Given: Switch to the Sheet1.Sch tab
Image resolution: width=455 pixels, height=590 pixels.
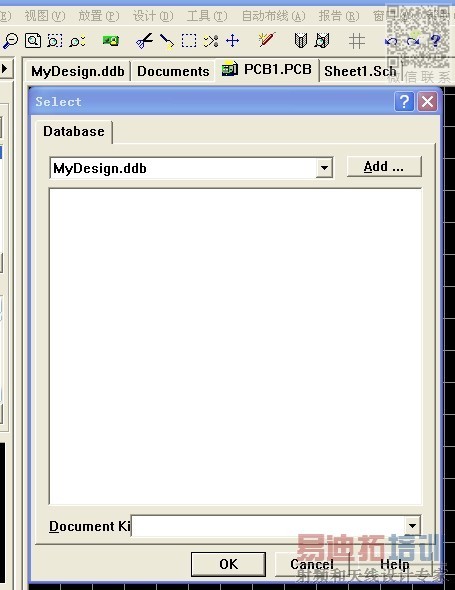Looking at the screenshot, I should 360,71.
